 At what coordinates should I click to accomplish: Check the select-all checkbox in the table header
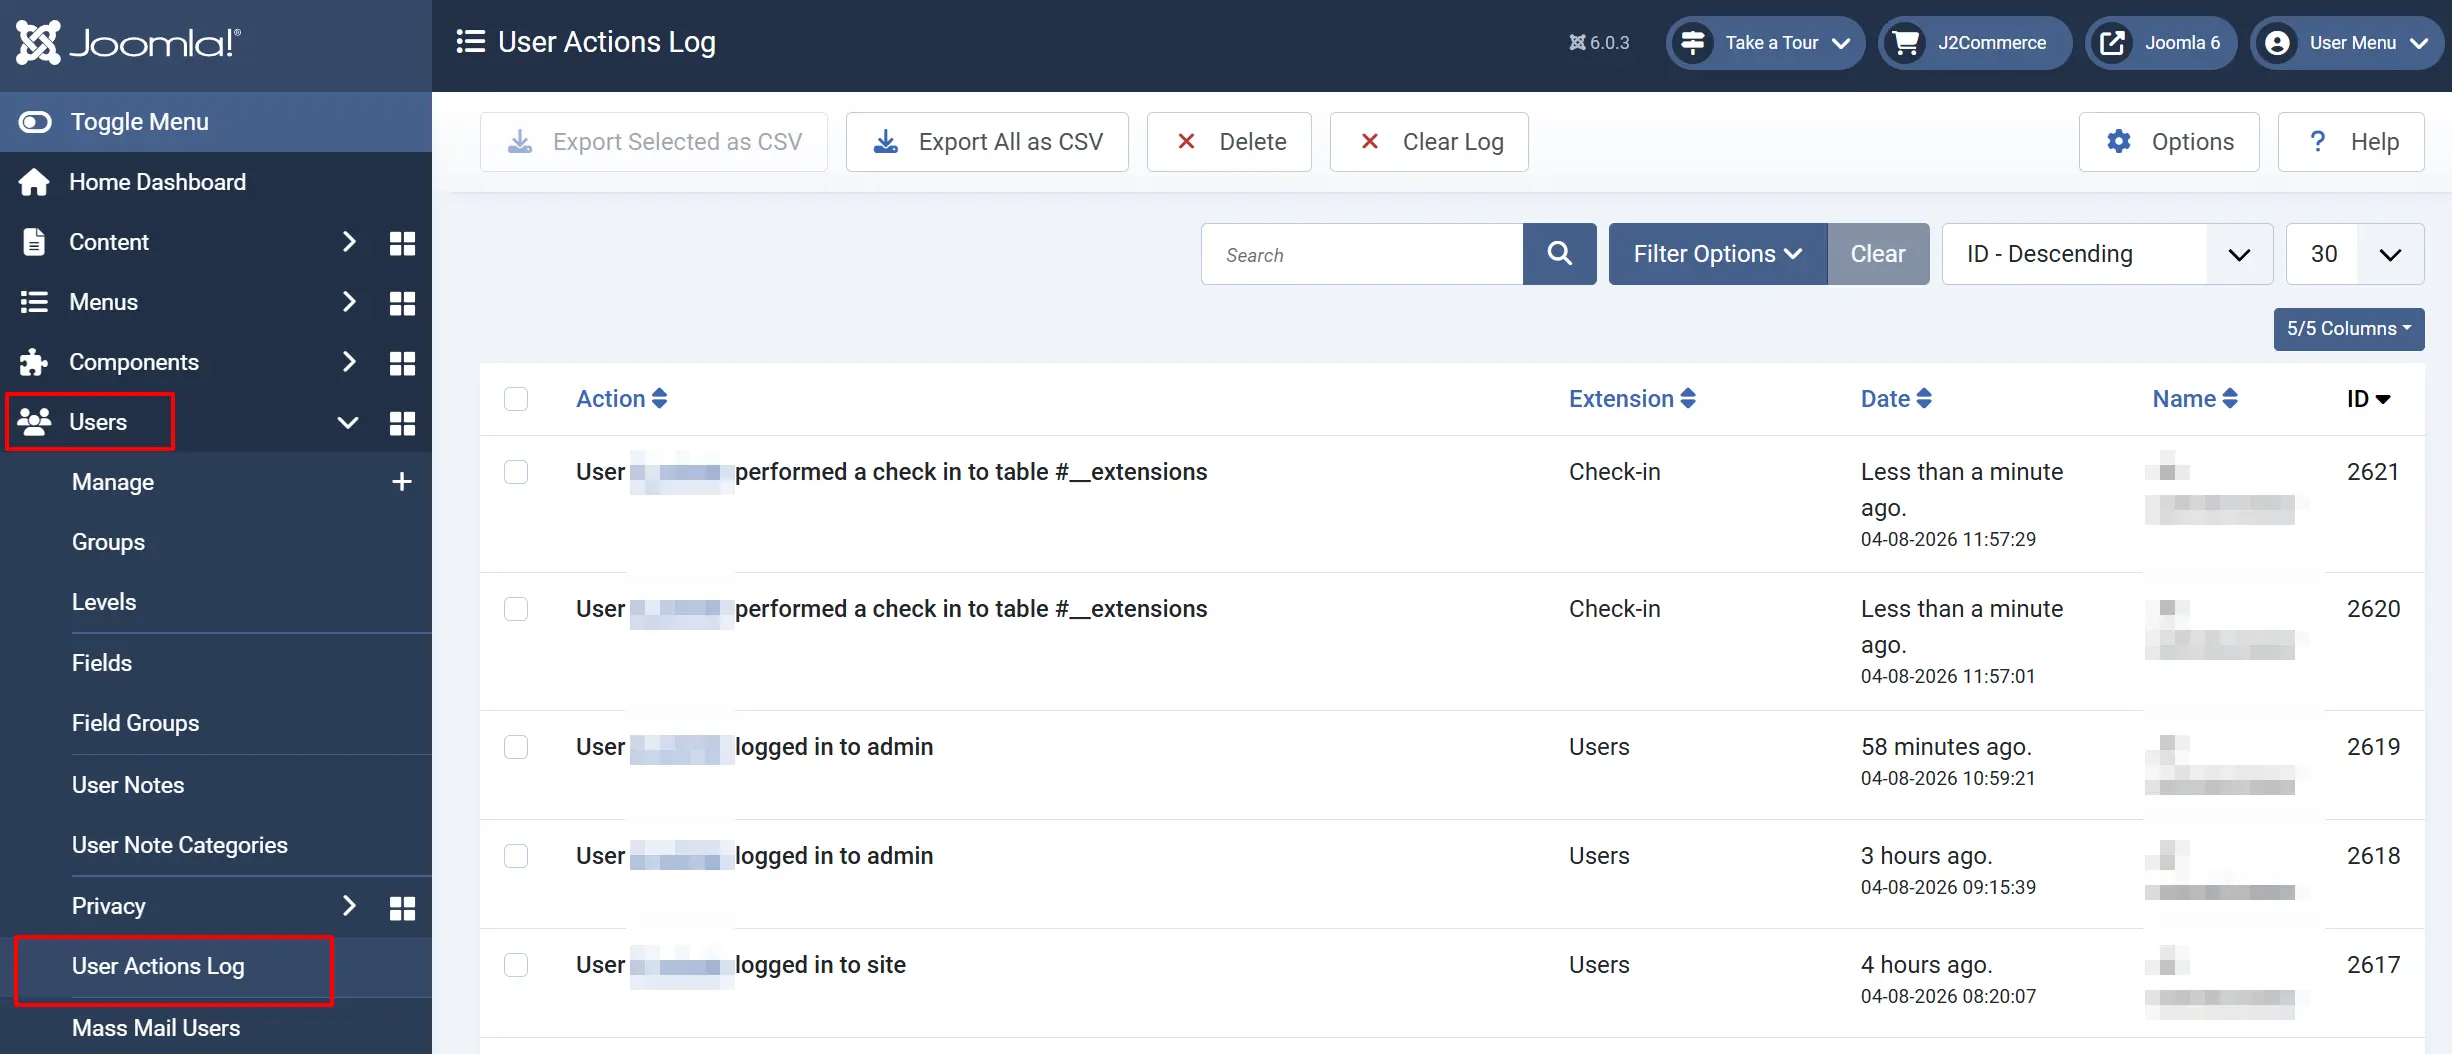coord(516,399)
